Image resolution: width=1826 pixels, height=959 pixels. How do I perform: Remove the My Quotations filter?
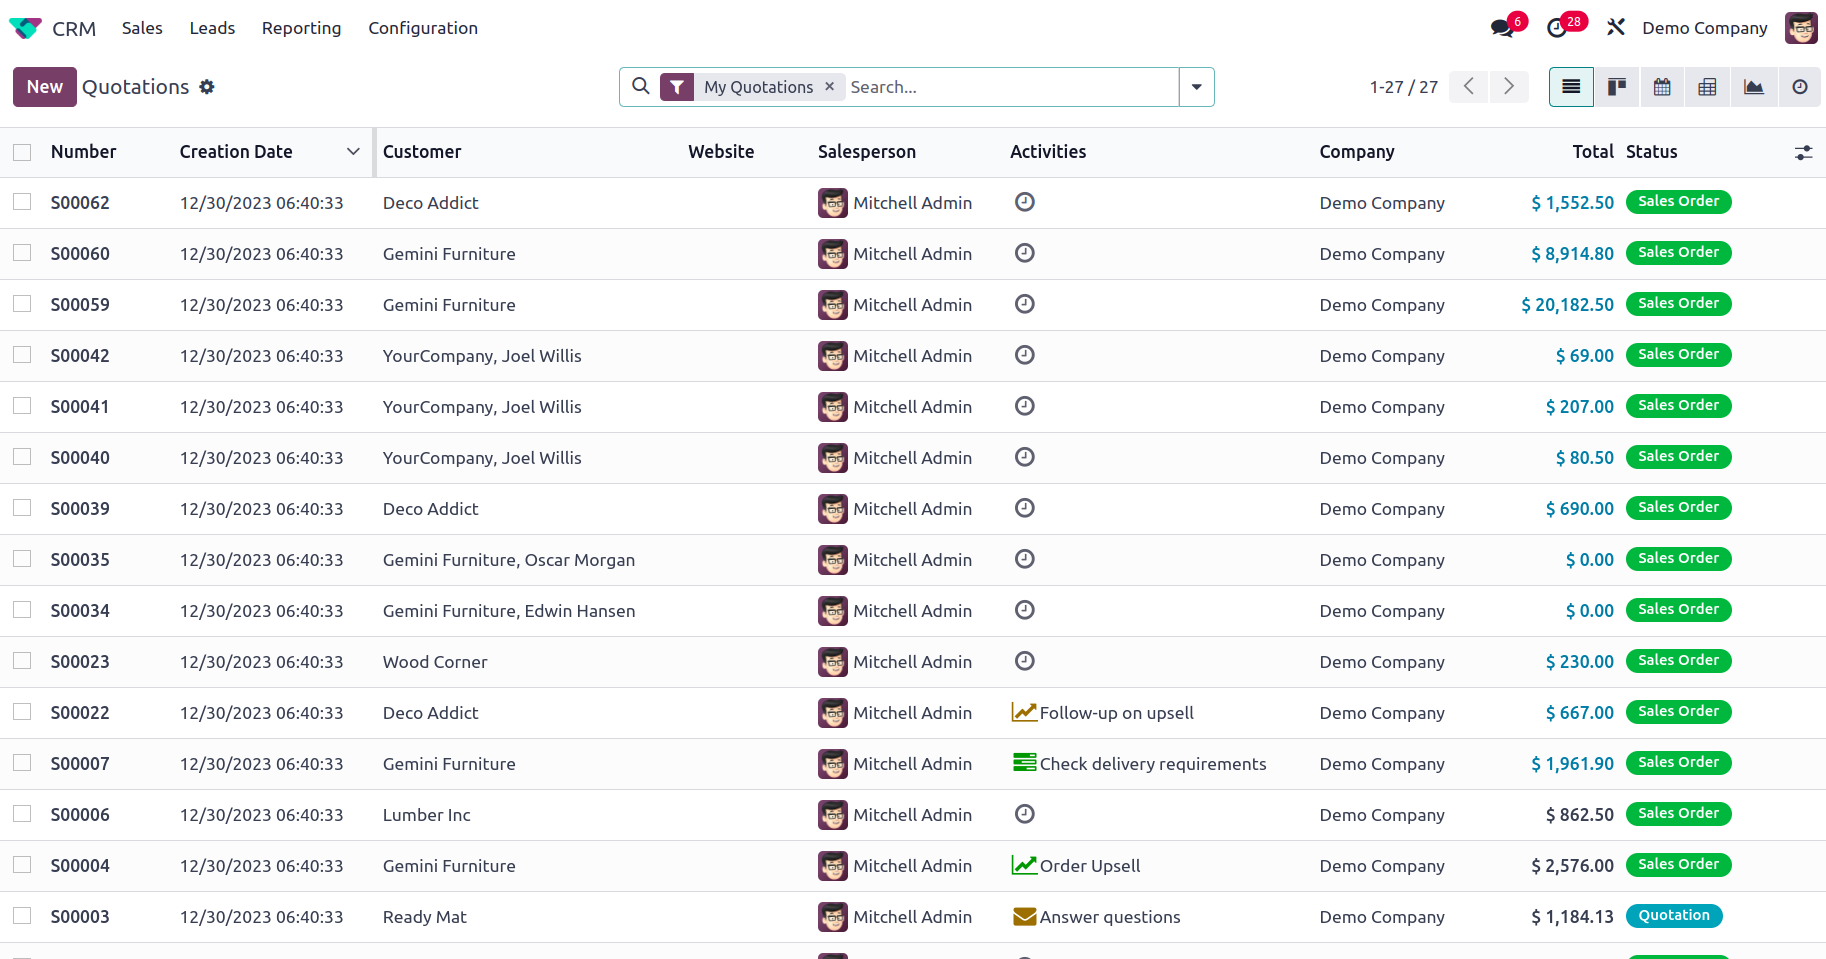coord(829,87)
